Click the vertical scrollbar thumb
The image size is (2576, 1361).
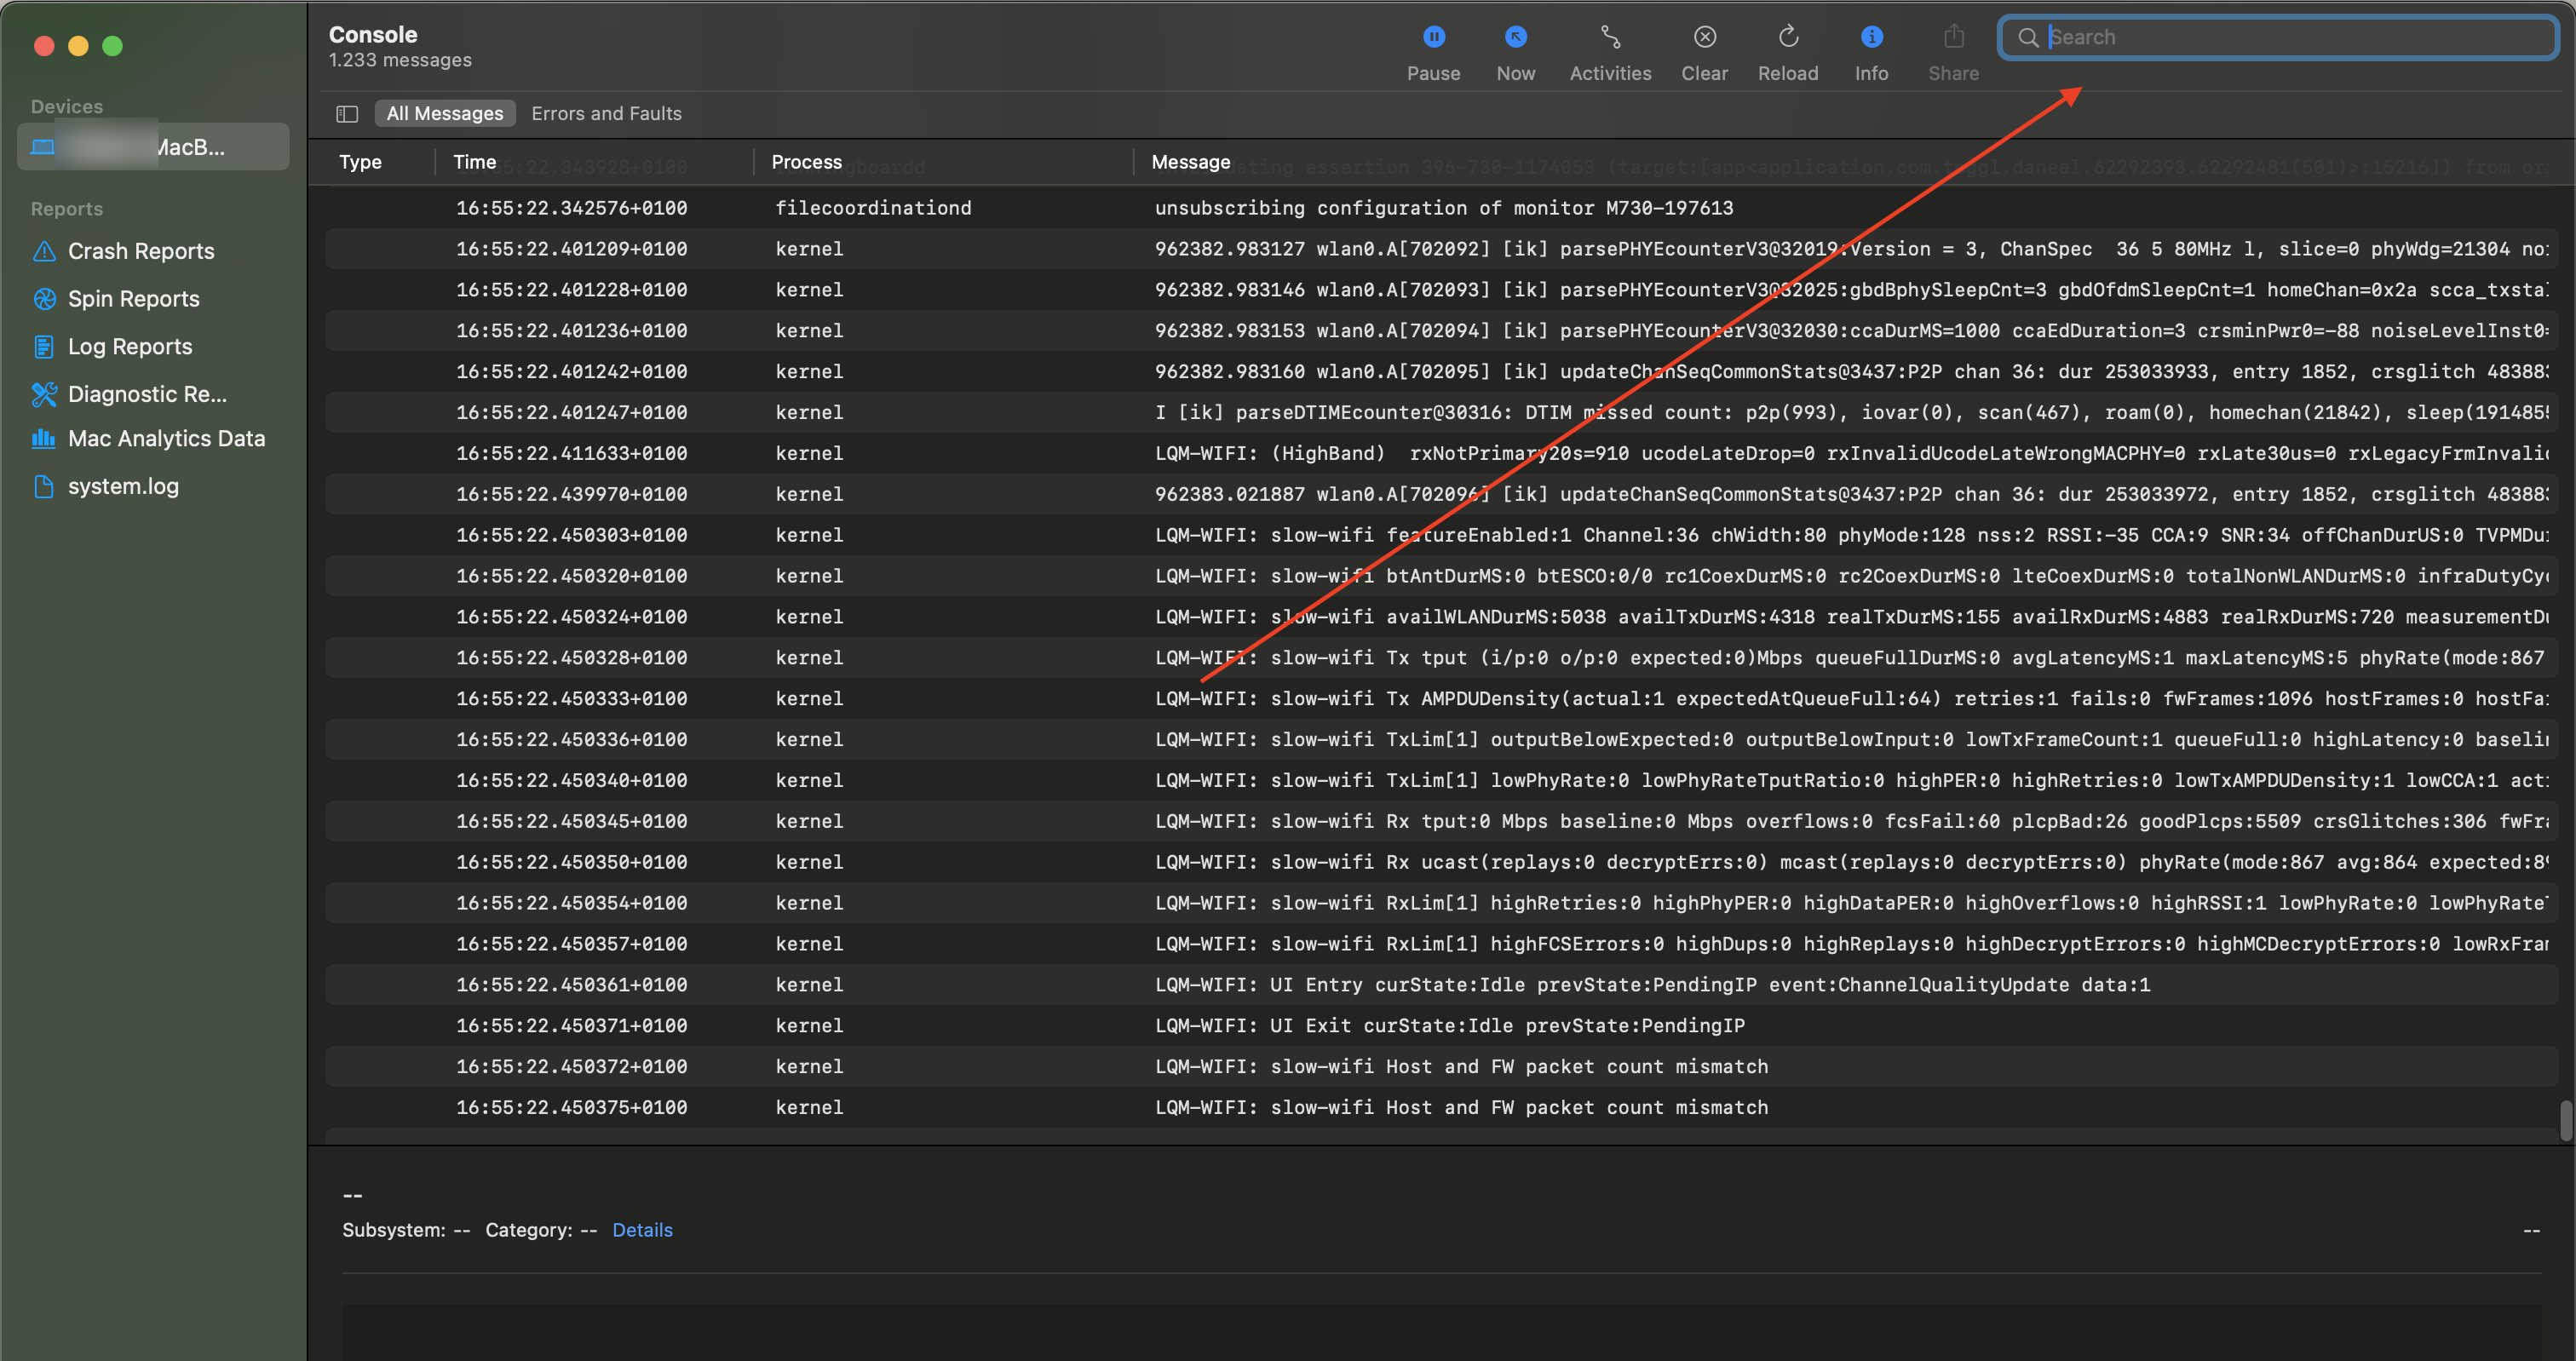2565,1120
